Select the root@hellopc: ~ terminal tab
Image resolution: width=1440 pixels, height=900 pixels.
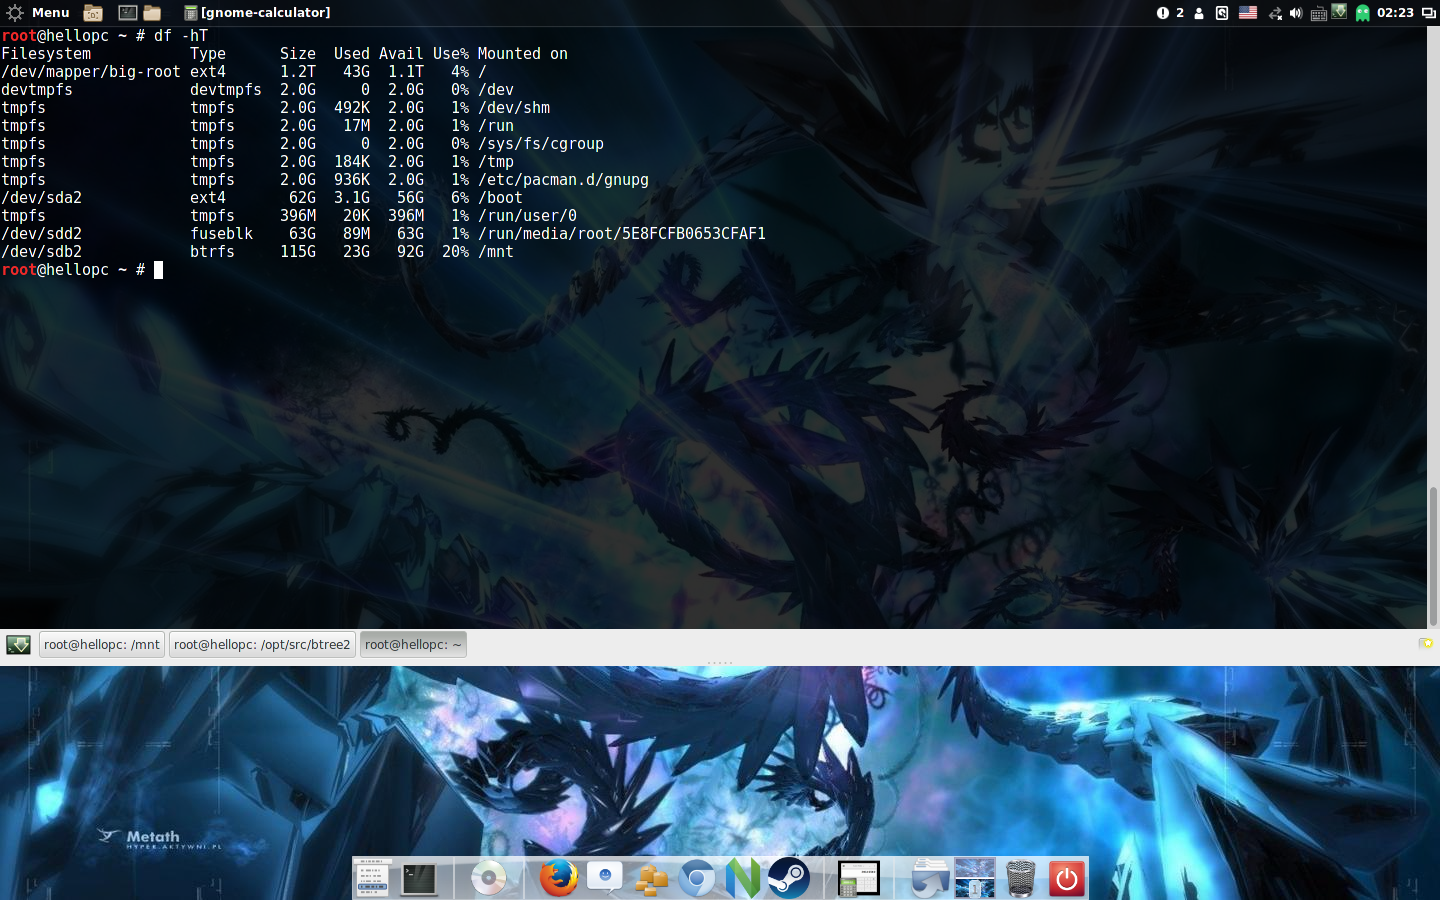[413, 645]
